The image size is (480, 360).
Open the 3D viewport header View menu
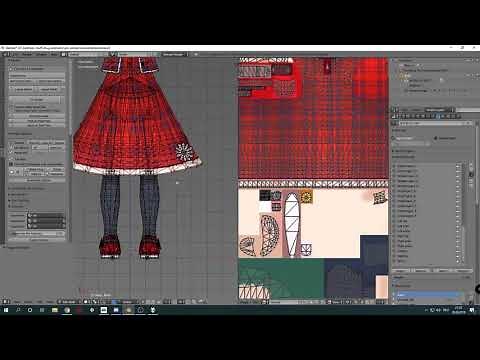(x=16, y=302)
